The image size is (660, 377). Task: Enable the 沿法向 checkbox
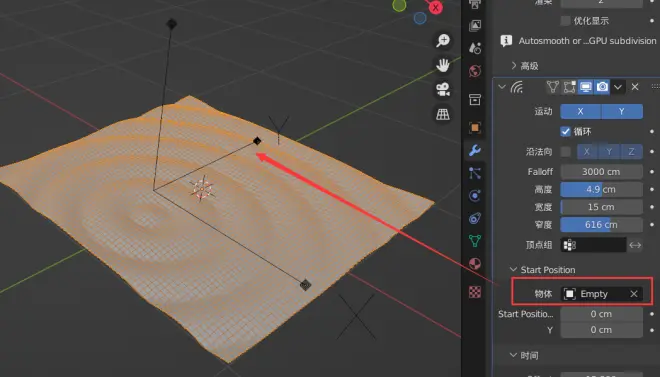[566, 151]
